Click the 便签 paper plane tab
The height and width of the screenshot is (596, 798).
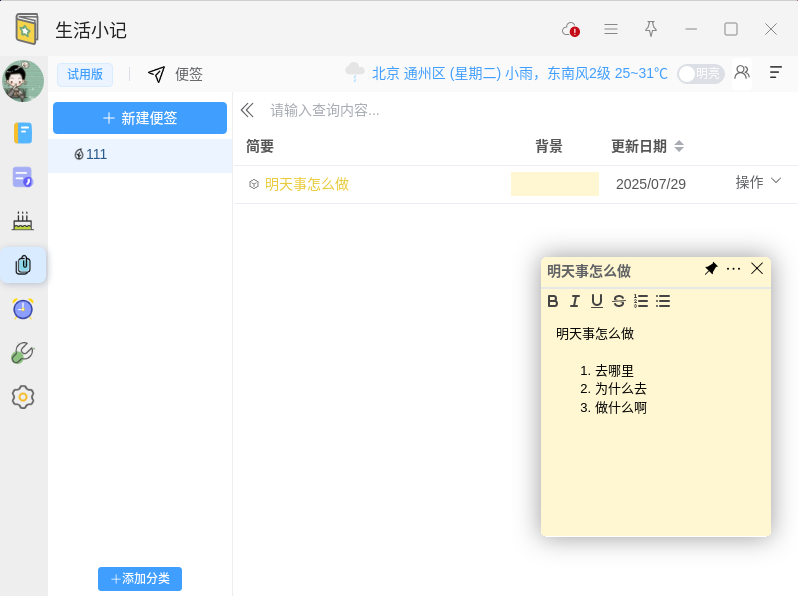(x=175, y=74)
